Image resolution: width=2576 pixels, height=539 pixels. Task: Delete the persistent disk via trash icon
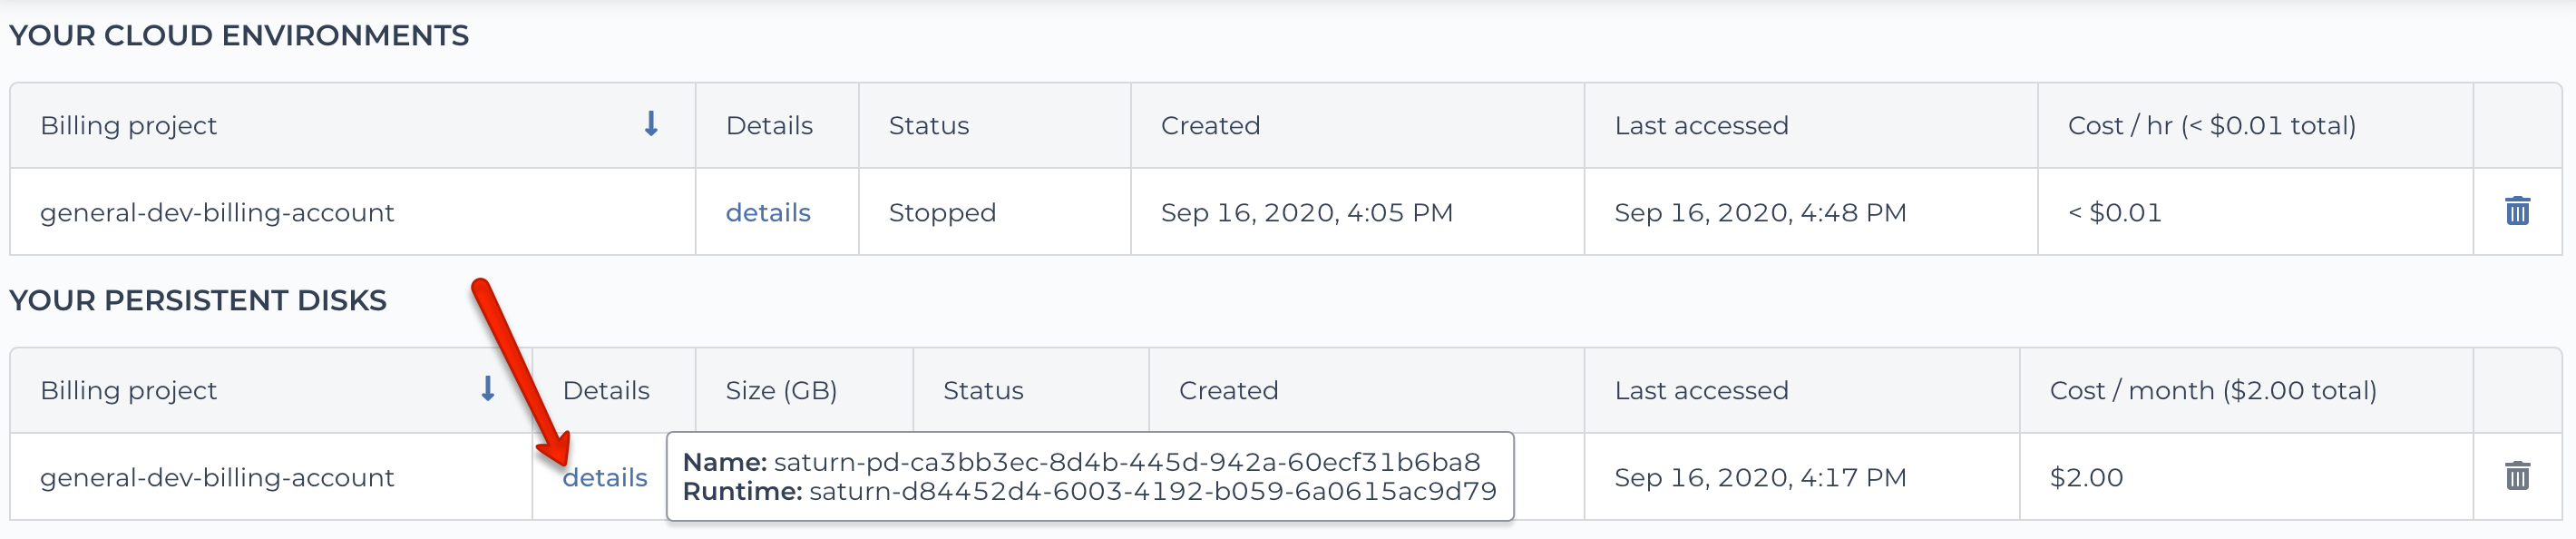2517,476
